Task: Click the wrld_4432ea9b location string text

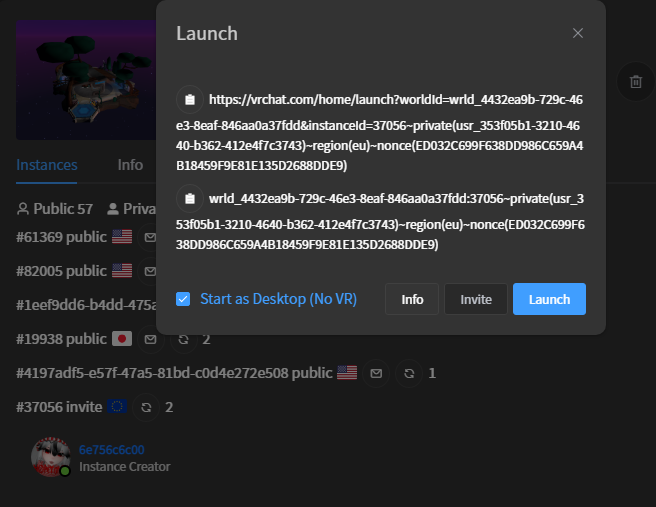Action: [380, 221]
